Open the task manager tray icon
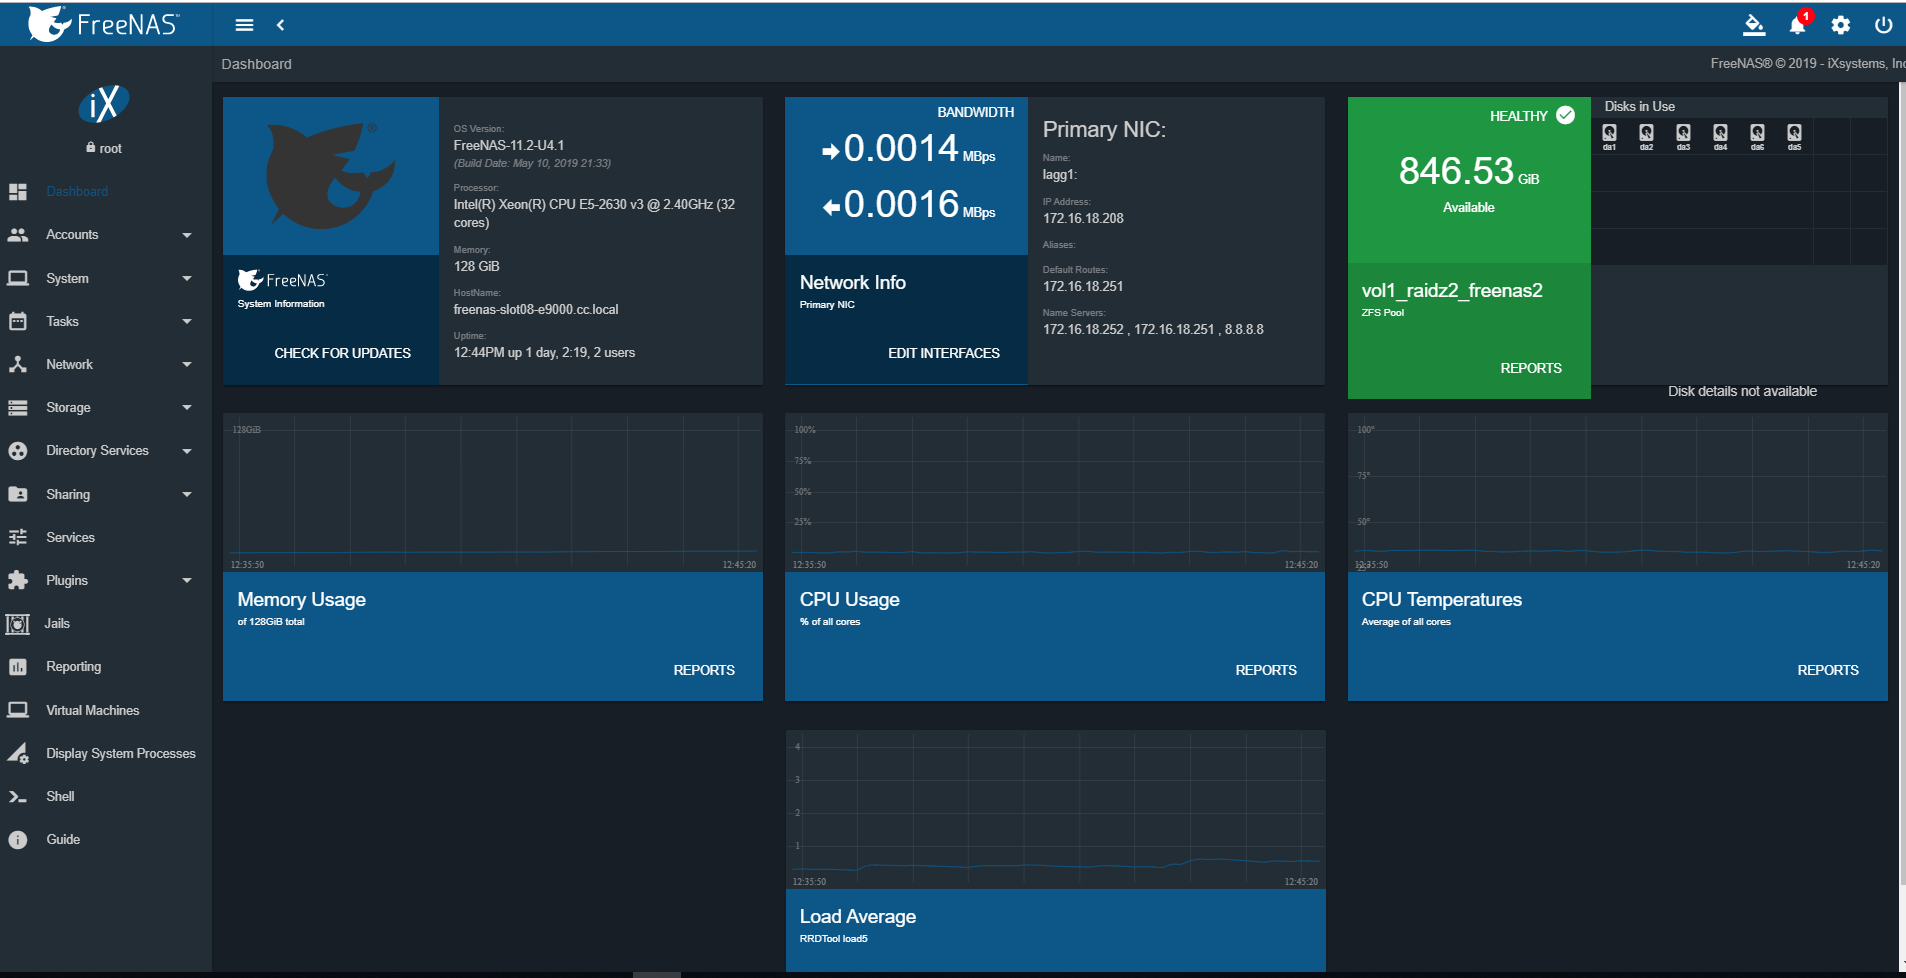 [1754, 25]
